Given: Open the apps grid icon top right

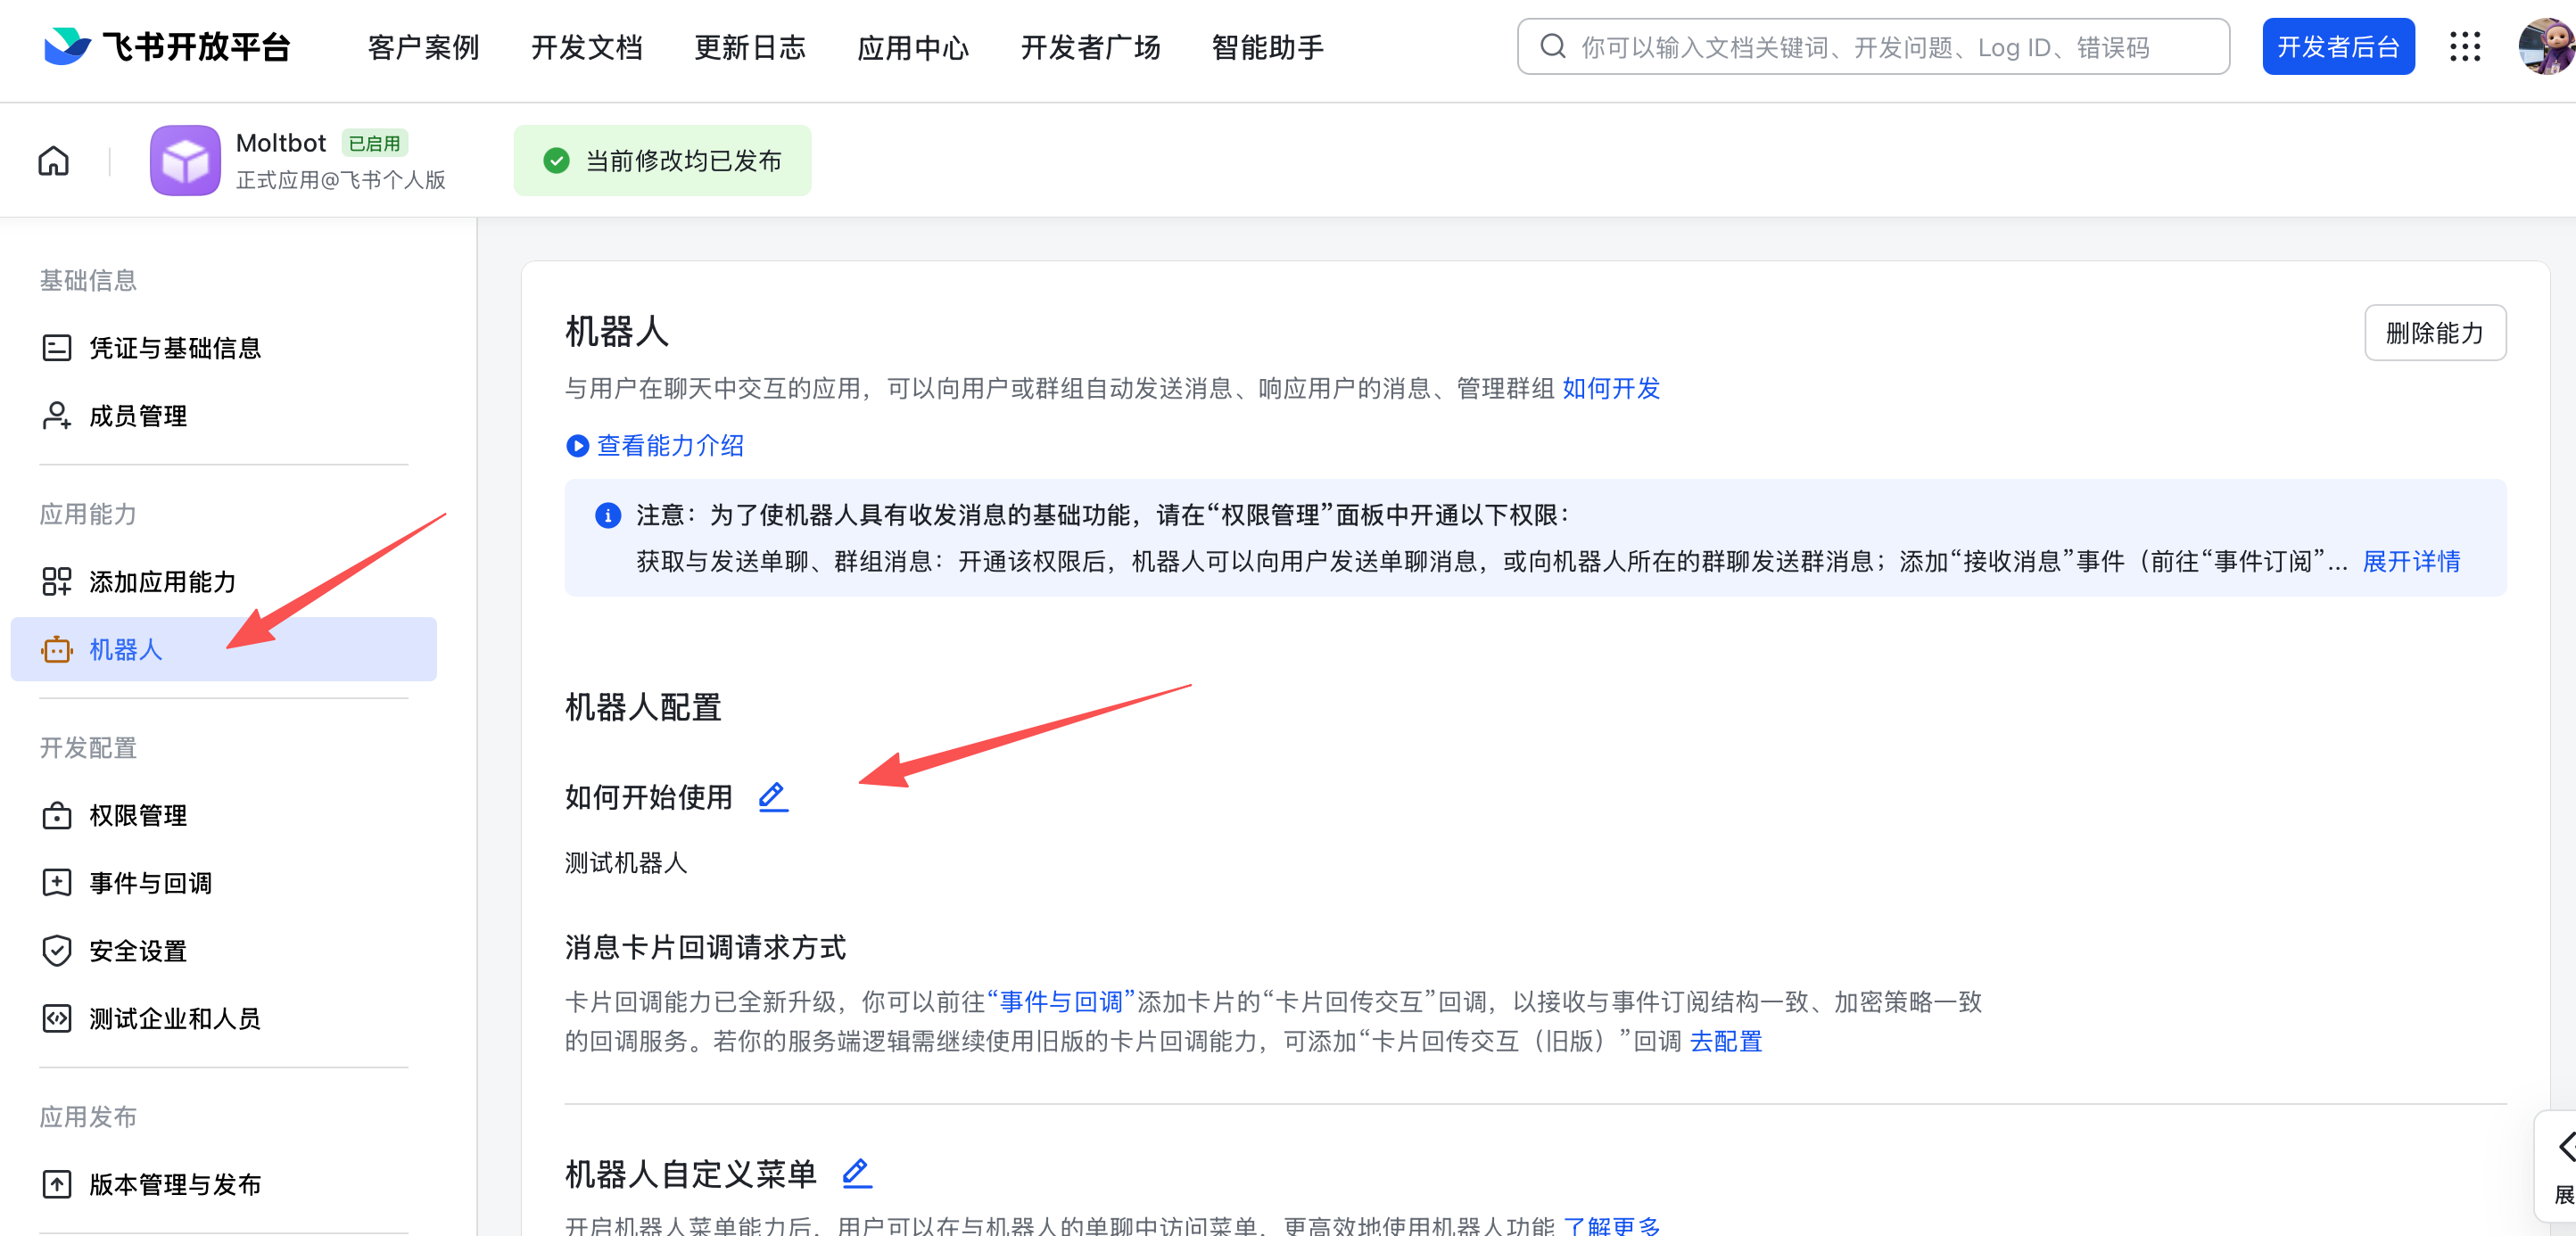Looking at the screenshot, I should tap(2466, 46).
